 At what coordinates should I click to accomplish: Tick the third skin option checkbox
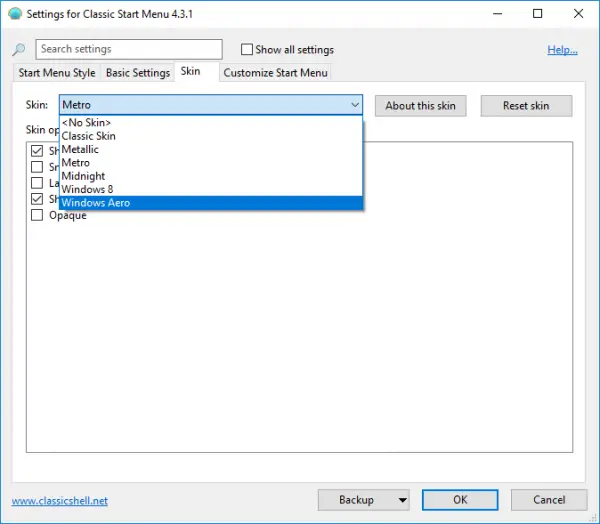pos(37,183)
